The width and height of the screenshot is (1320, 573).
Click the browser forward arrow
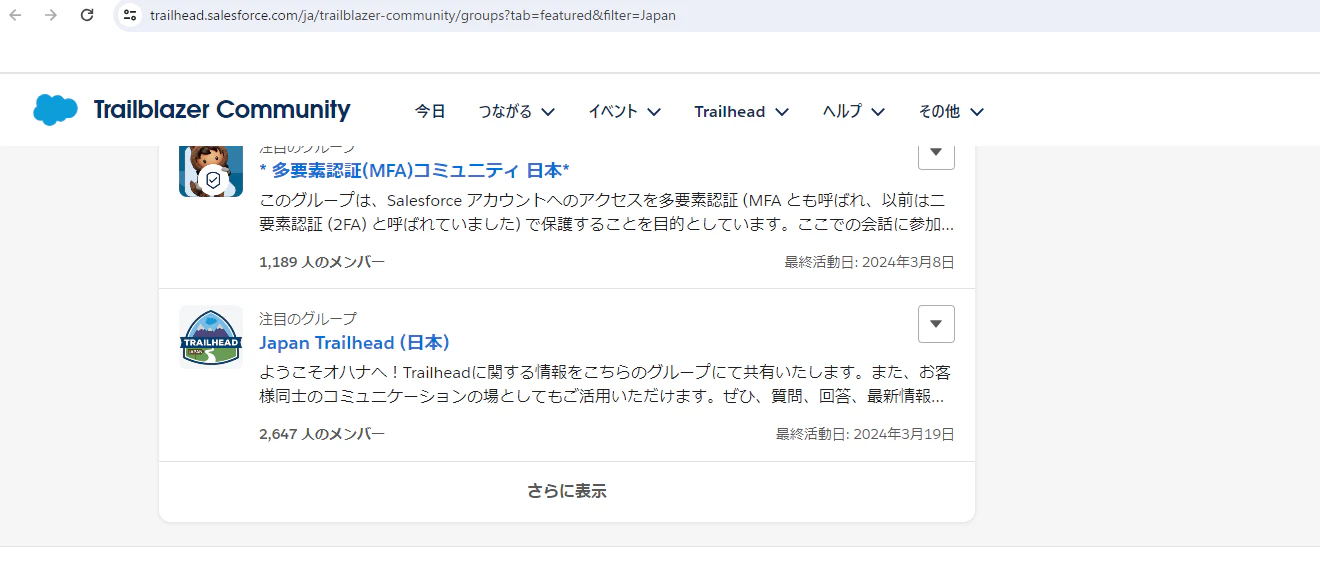pyautogui.click(x=51, y=15)
